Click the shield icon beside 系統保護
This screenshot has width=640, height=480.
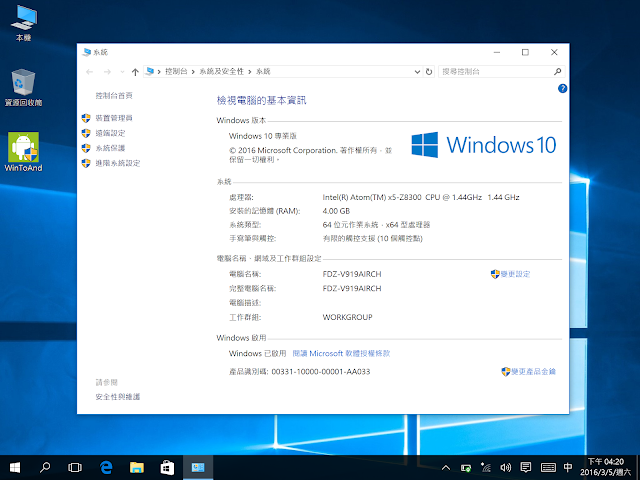(x=86, y=148)
